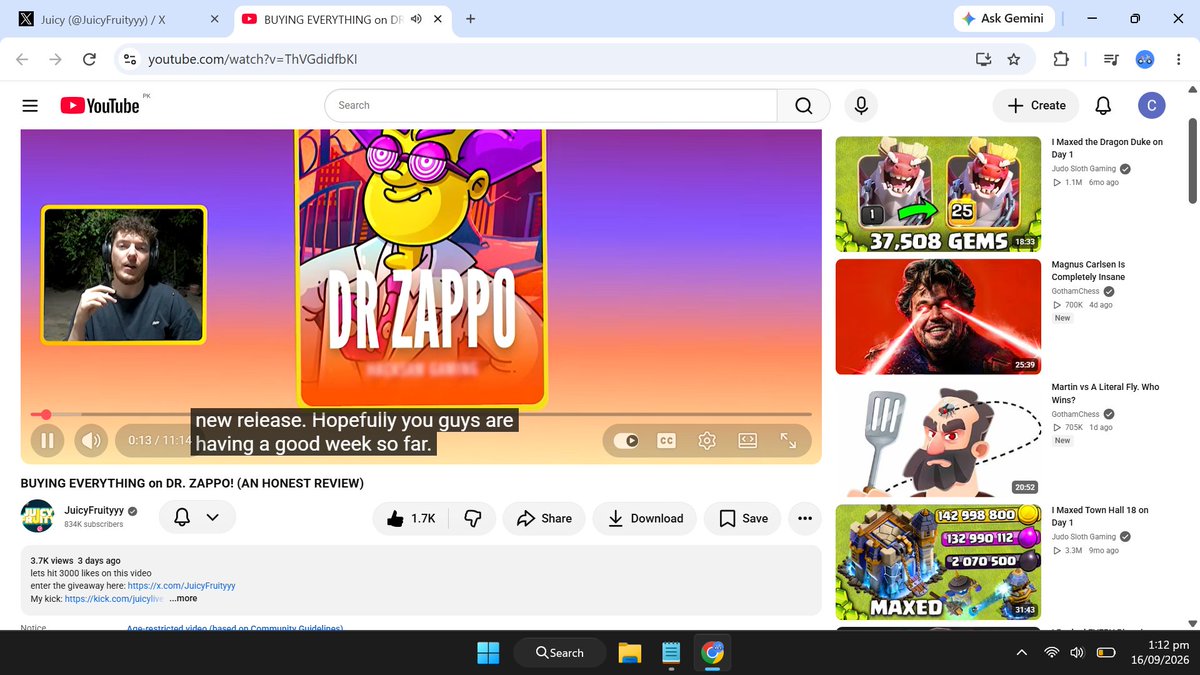Open Chrome extensions puzzle icon
Image resolution: width=1200 pixels, height=675 pixels.
coord(1061,60)
